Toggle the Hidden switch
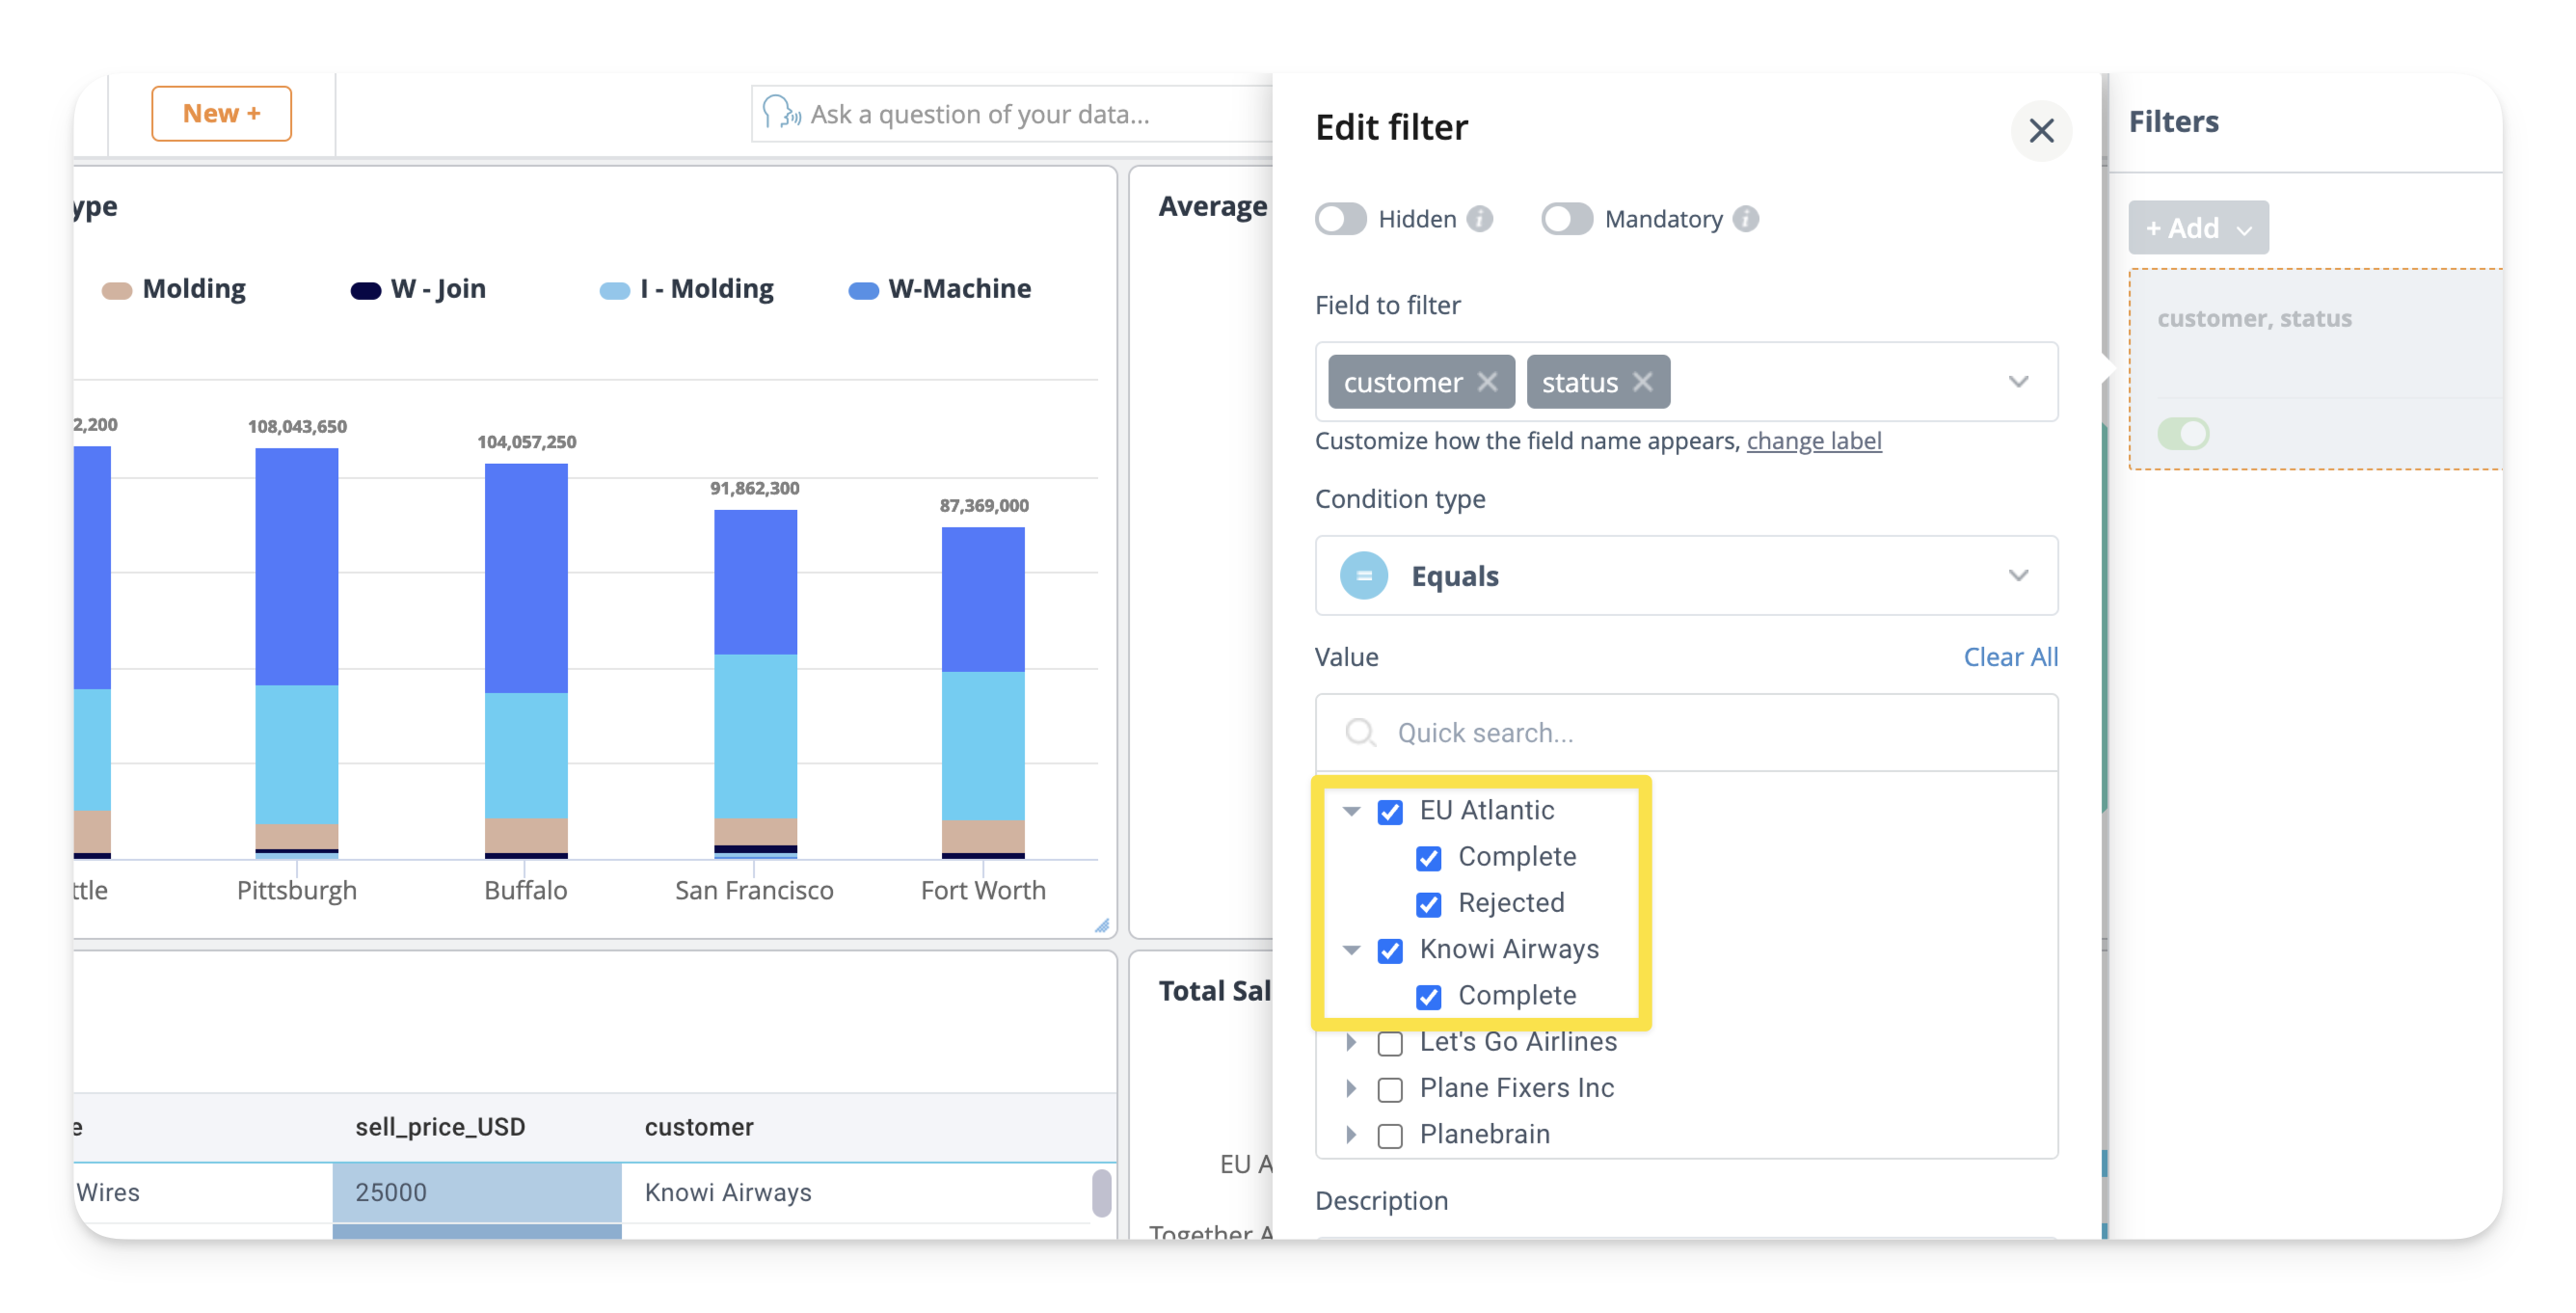The image size is (2576, 1313). [1341, 219]
